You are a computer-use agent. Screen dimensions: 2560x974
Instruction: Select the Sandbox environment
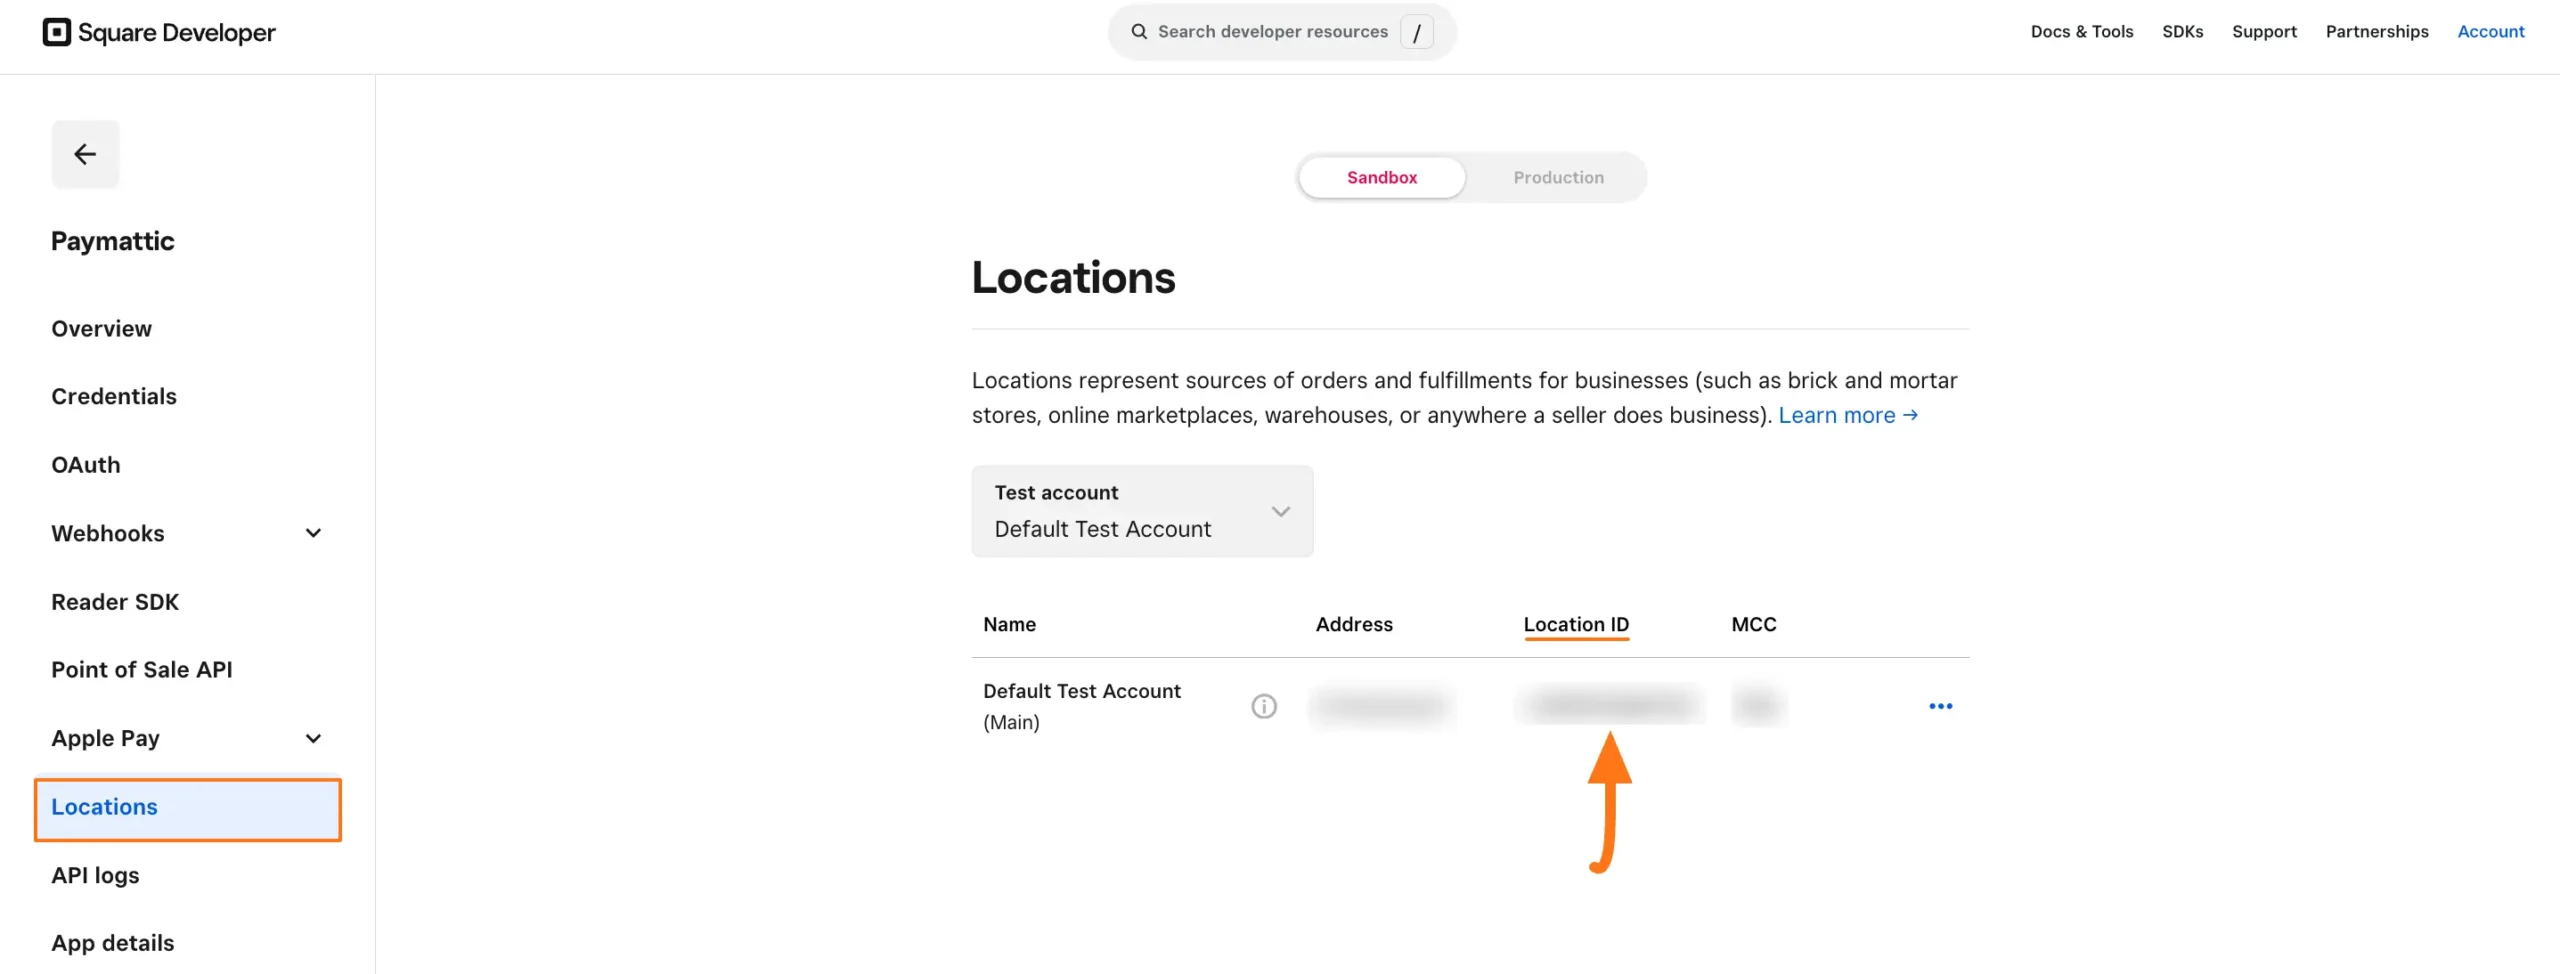point(1381,177)
